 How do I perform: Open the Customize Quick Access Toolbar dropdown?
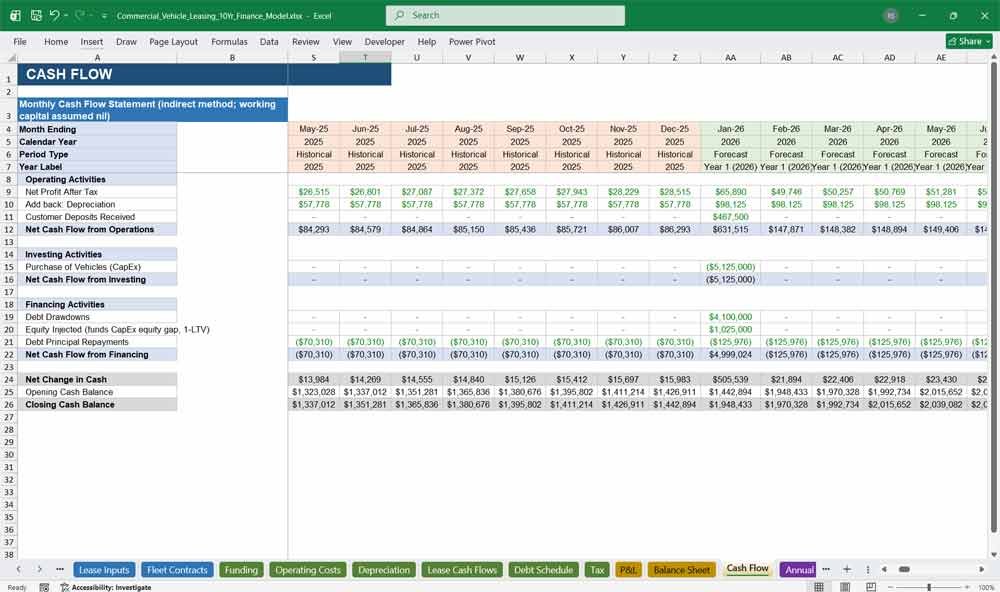(x=104, y=16)
